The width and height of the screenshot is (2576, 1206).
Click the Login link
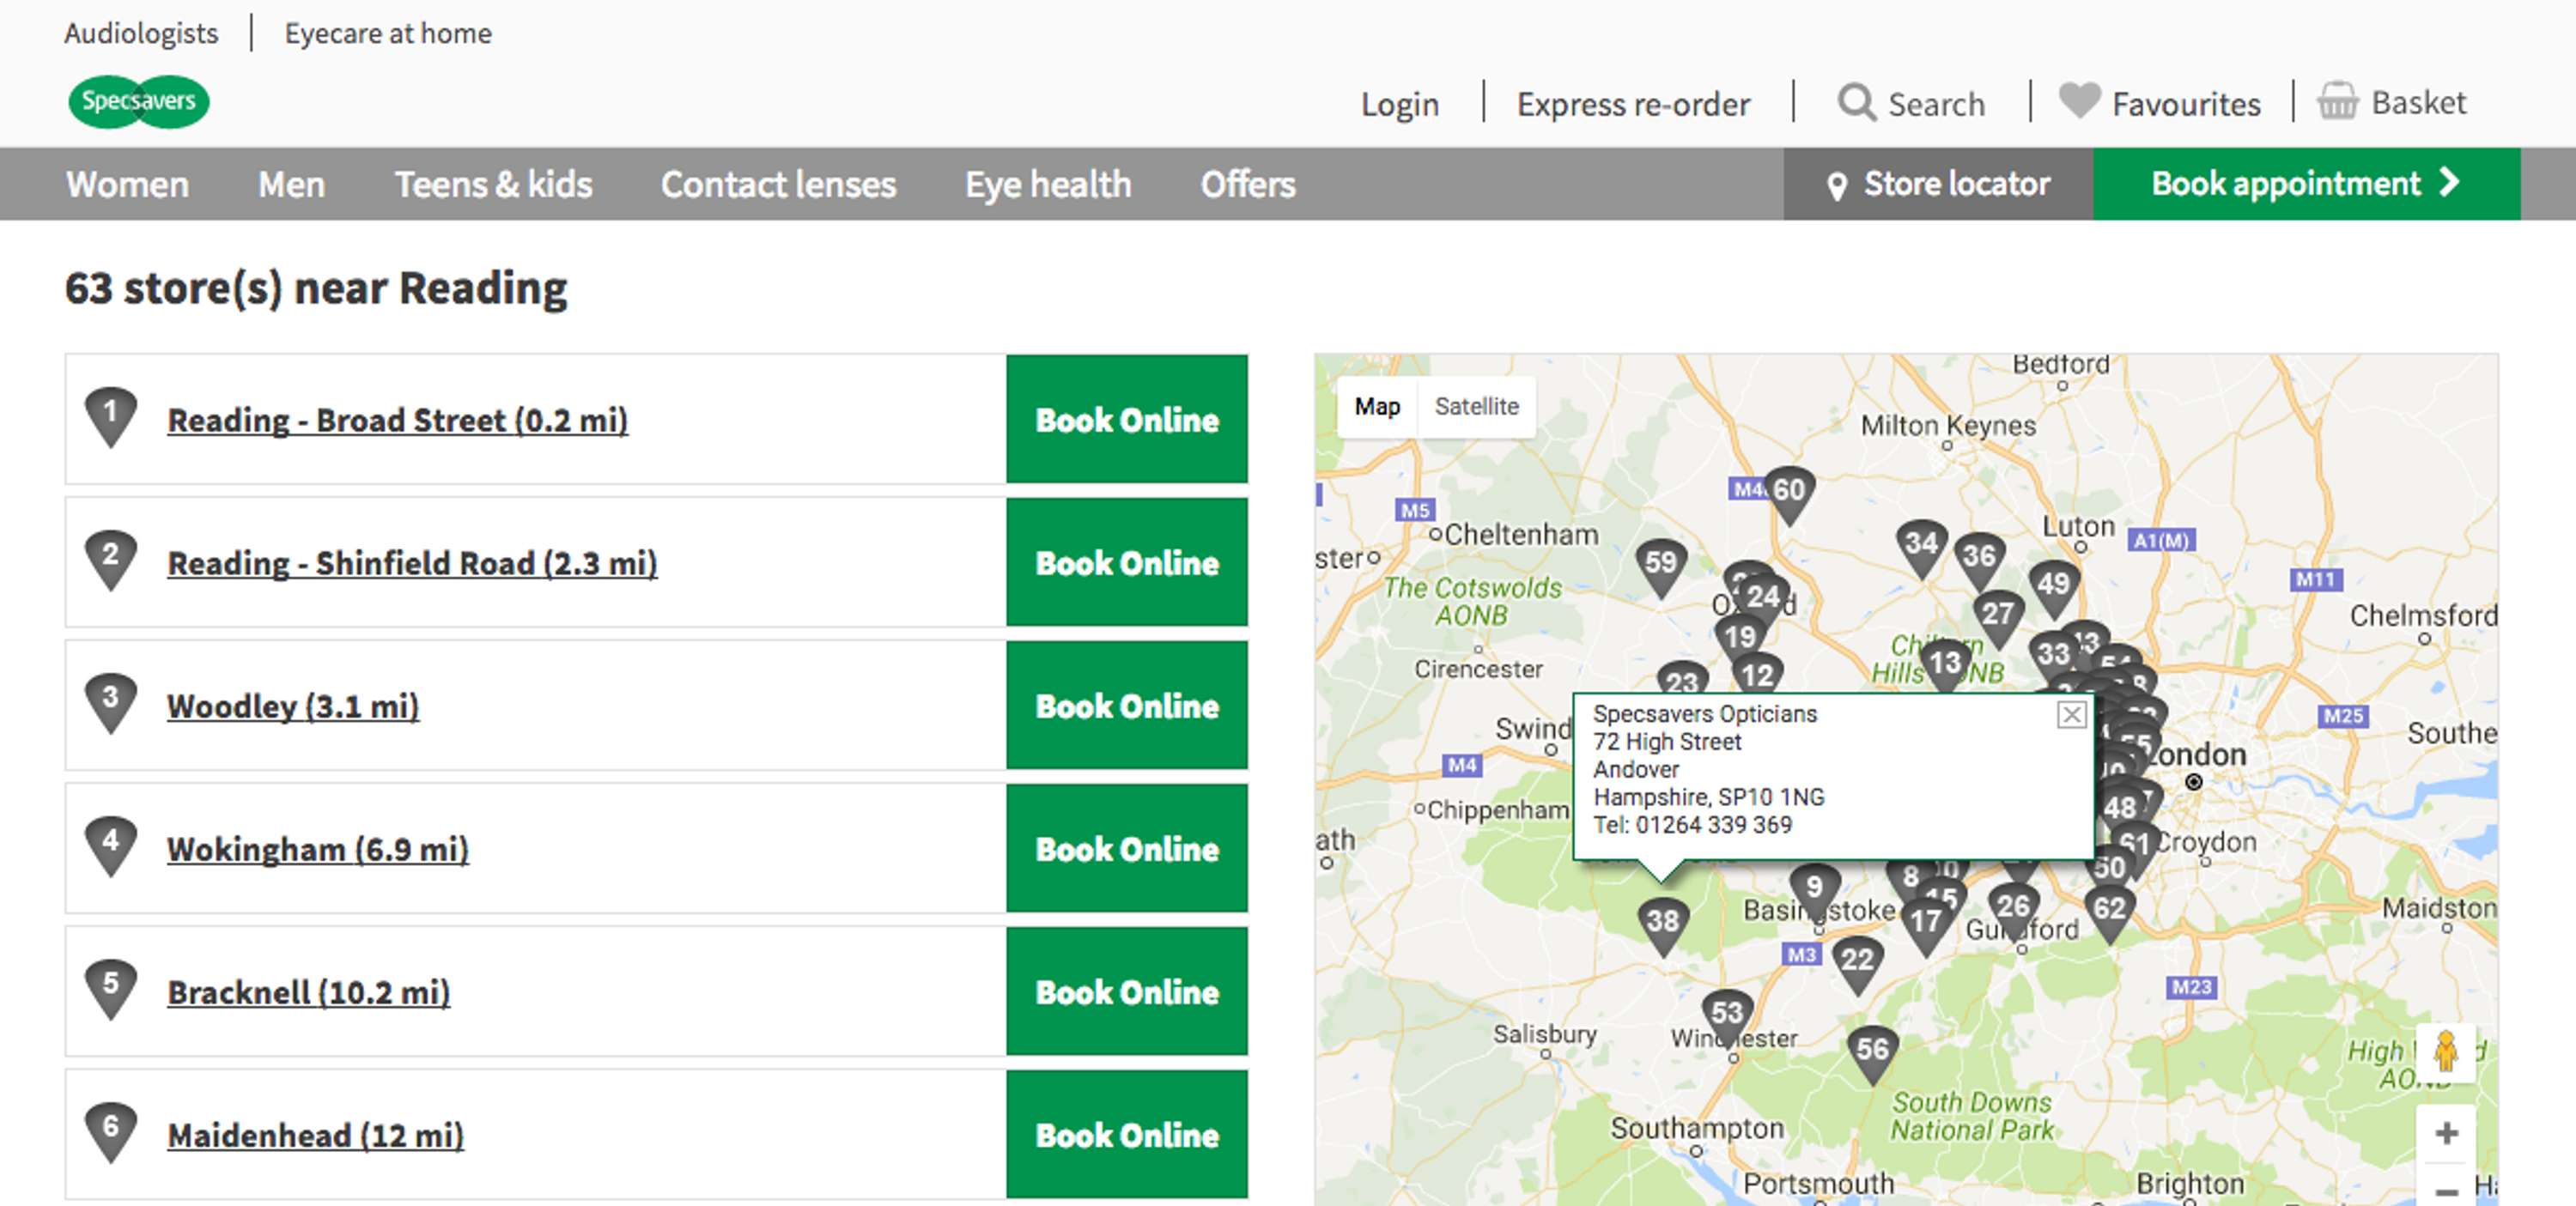[1400, 104]
